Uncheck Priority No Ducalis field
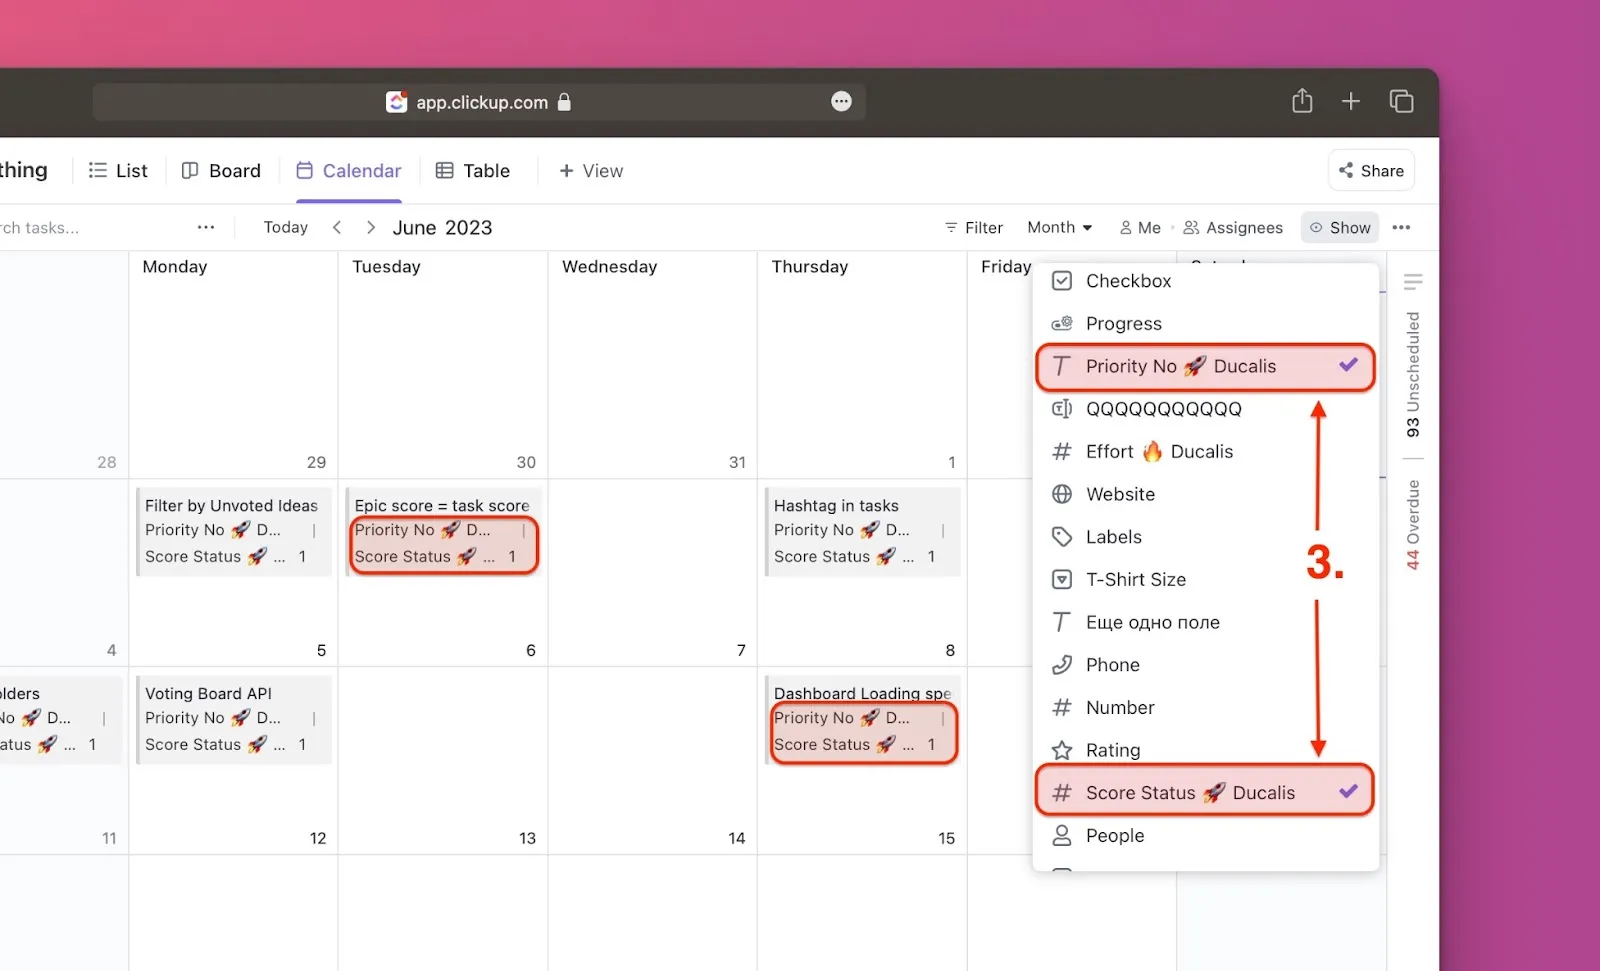1600x971 pixels. click(x=1204, y=366)
